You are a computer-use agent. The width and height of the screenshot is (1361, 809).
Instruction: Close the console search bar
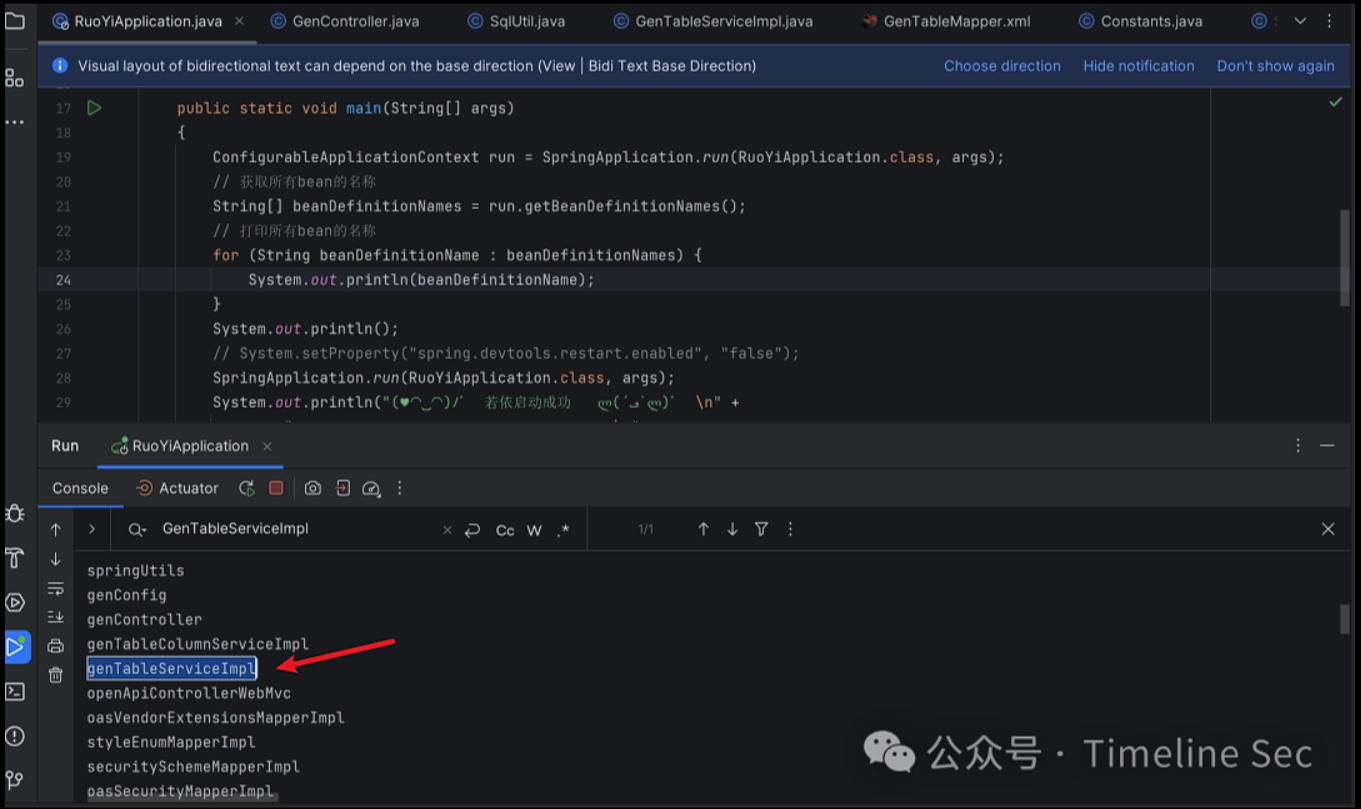coord(1328,529)
